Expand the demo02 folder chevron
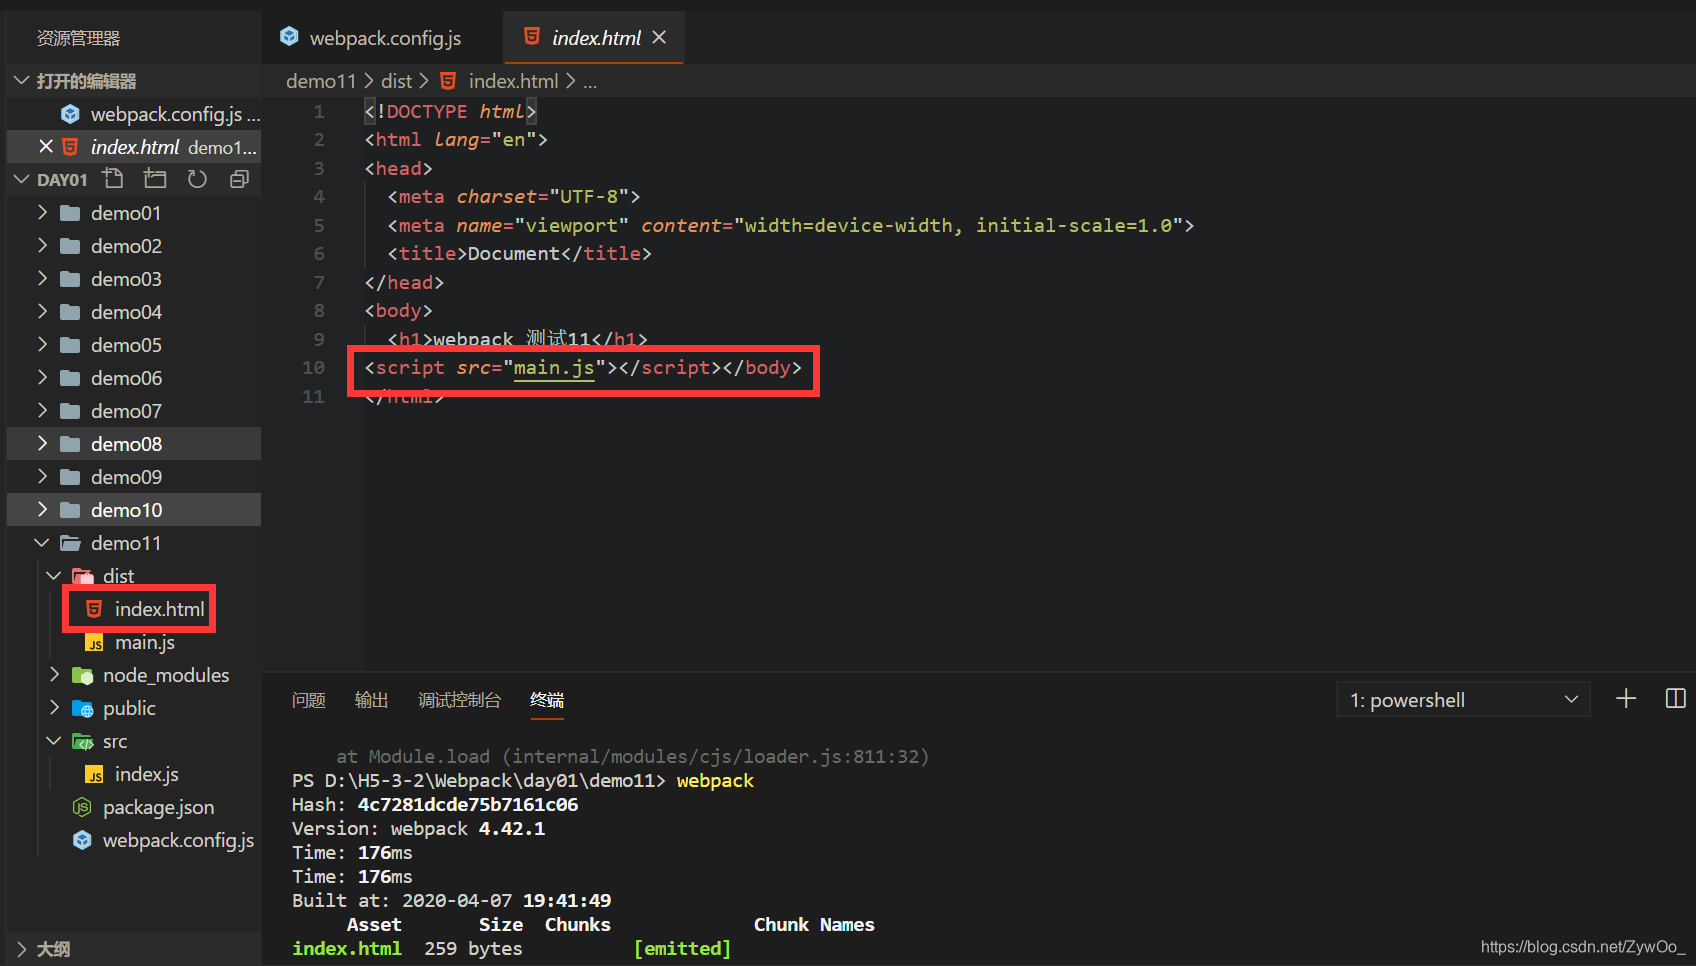 point(42,246)
